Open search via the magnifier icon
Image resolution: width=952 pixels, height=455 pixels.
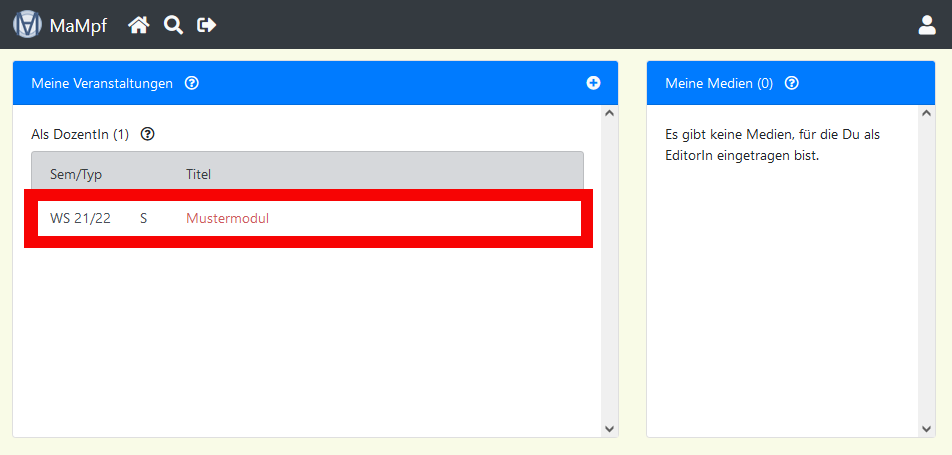[173, 25]
